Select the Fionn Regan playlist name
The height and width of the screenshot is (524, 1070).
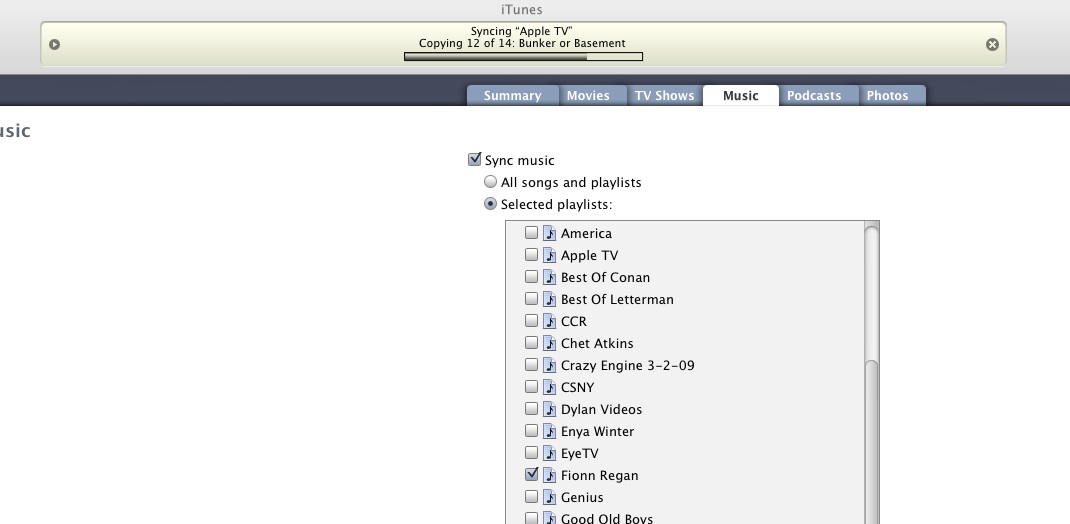[x=599, y=476]
